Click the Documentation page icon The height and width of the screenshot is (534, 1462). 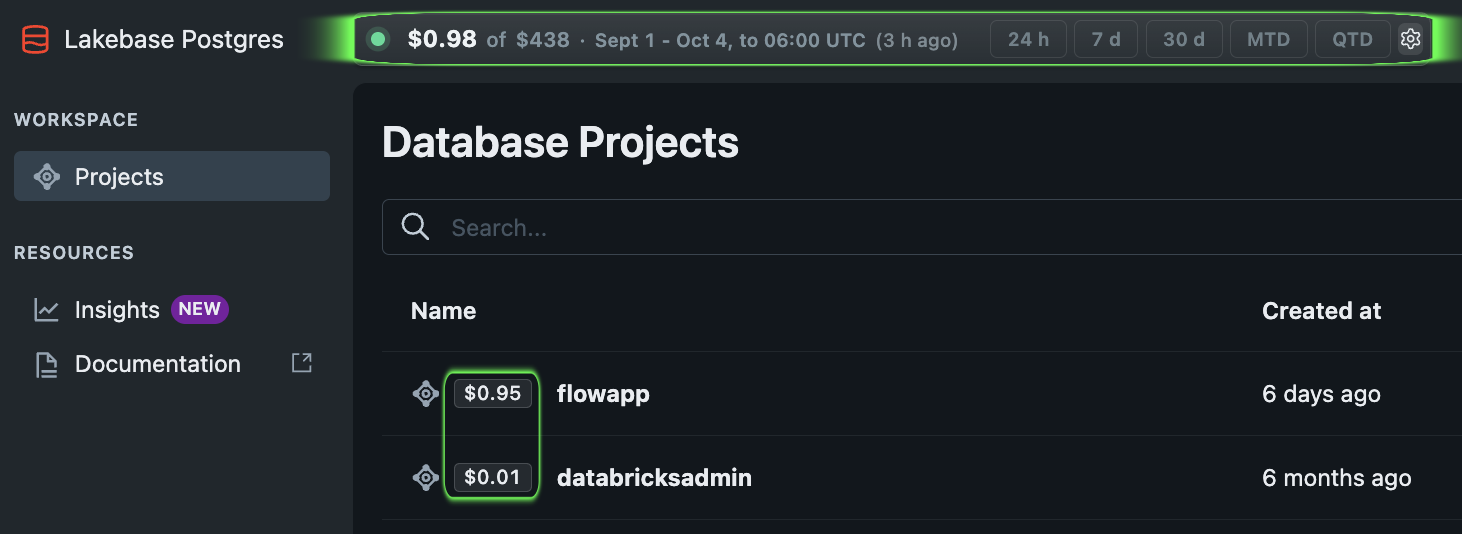point(47,365)
